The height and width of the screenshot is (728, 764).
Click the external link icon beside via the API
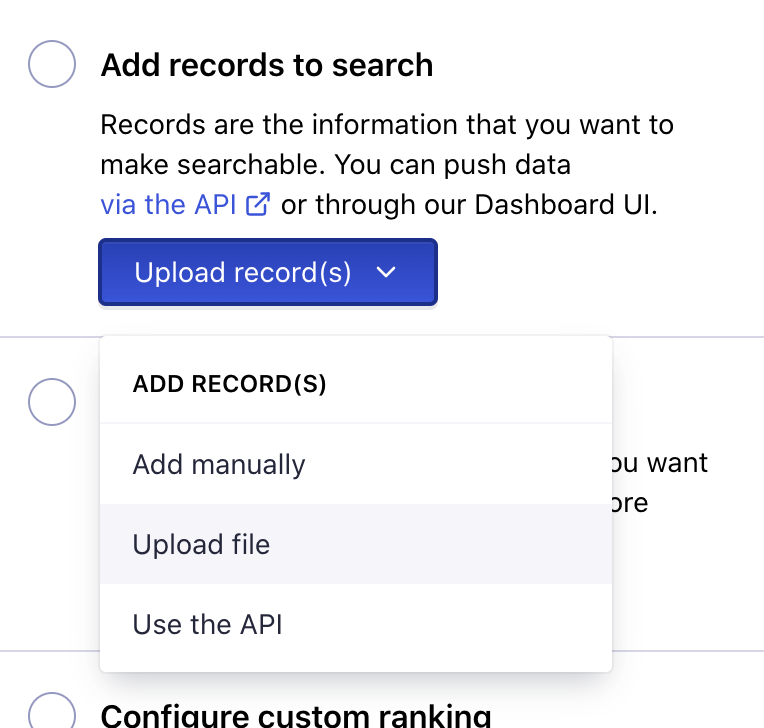258,205
